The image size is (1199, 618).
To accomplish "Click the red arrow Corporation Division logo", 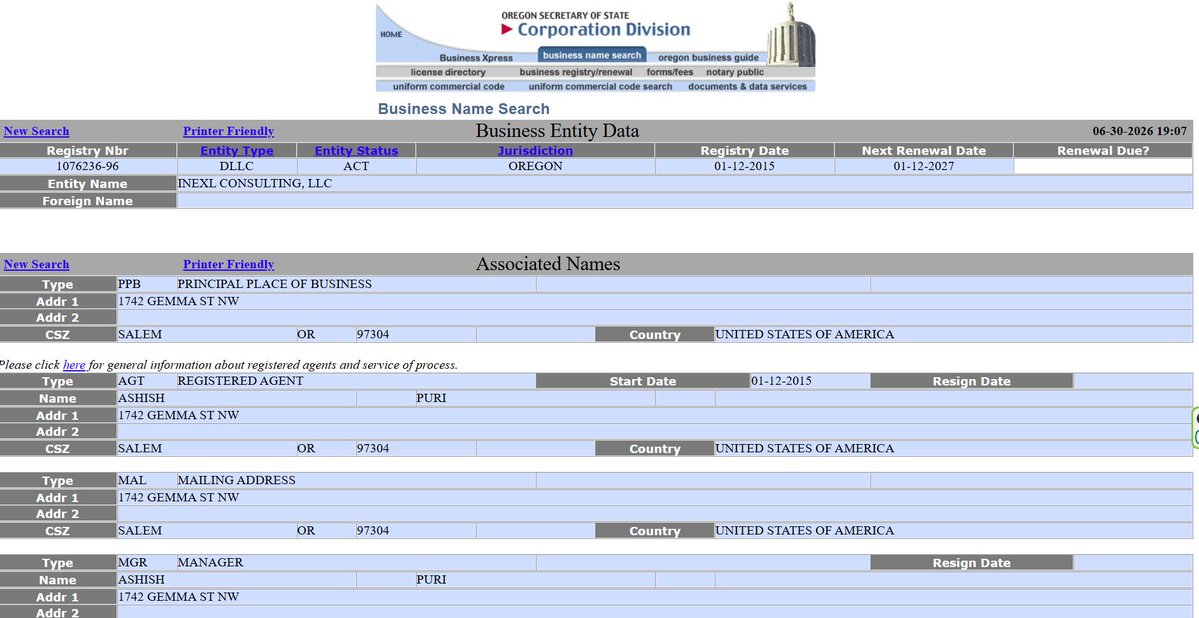I will pos(596,30).
